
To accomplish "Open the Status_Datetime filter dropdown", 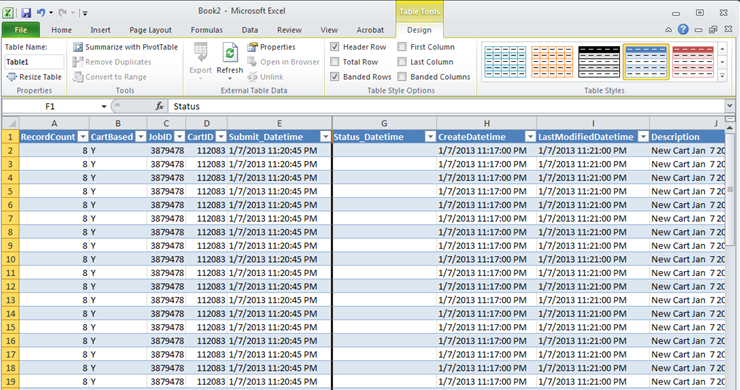I will [430, 137].
